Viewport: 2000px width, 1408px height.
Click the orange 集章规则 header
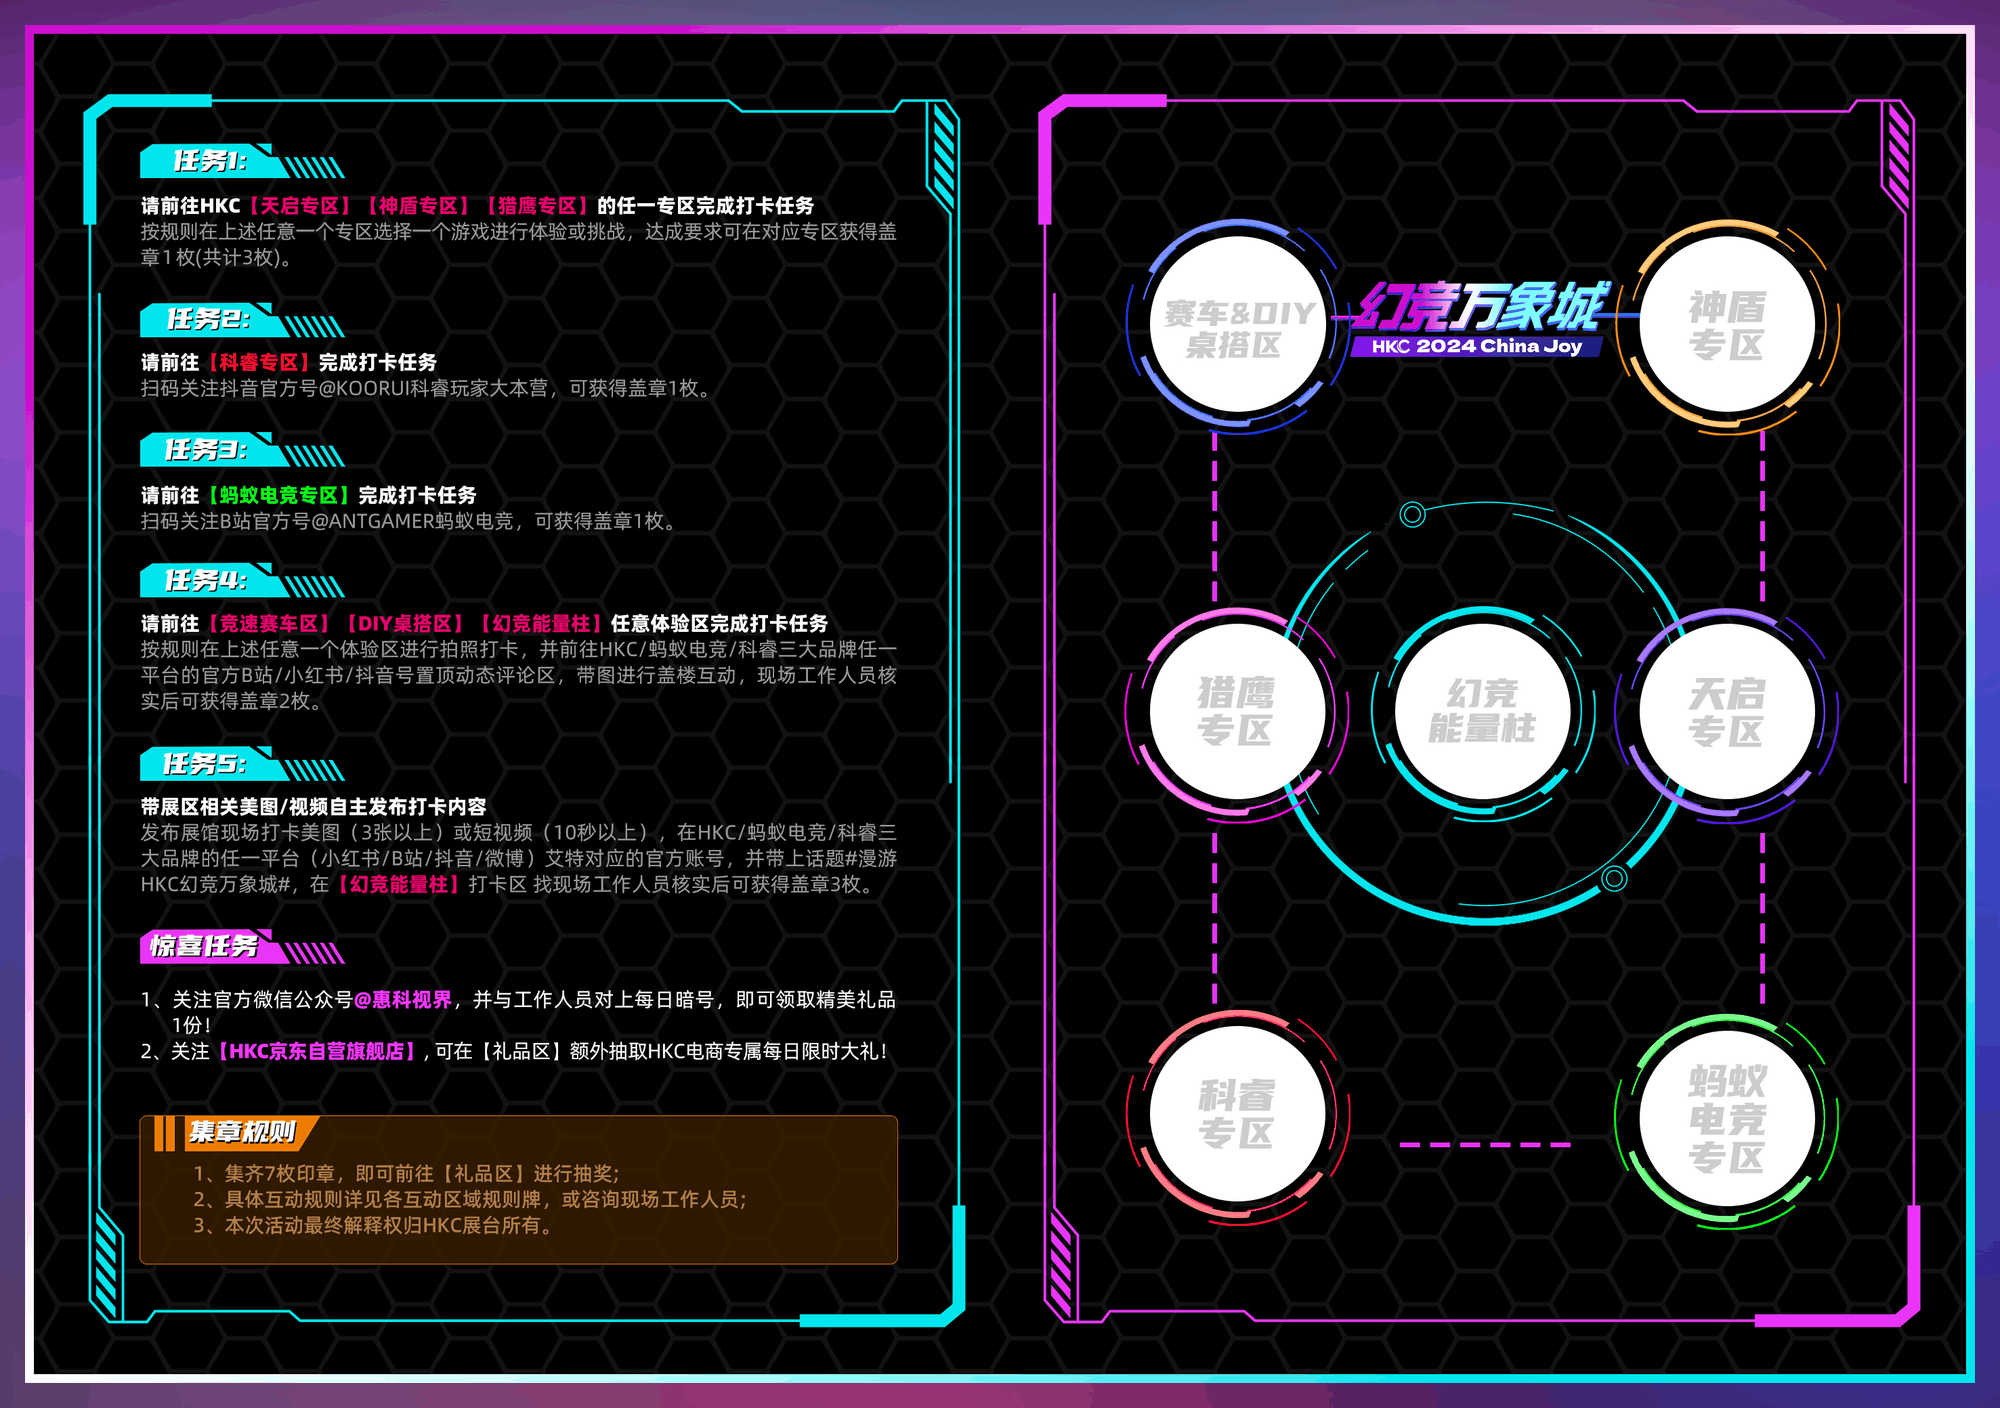pyautogui.click(x=242, y=1132)
